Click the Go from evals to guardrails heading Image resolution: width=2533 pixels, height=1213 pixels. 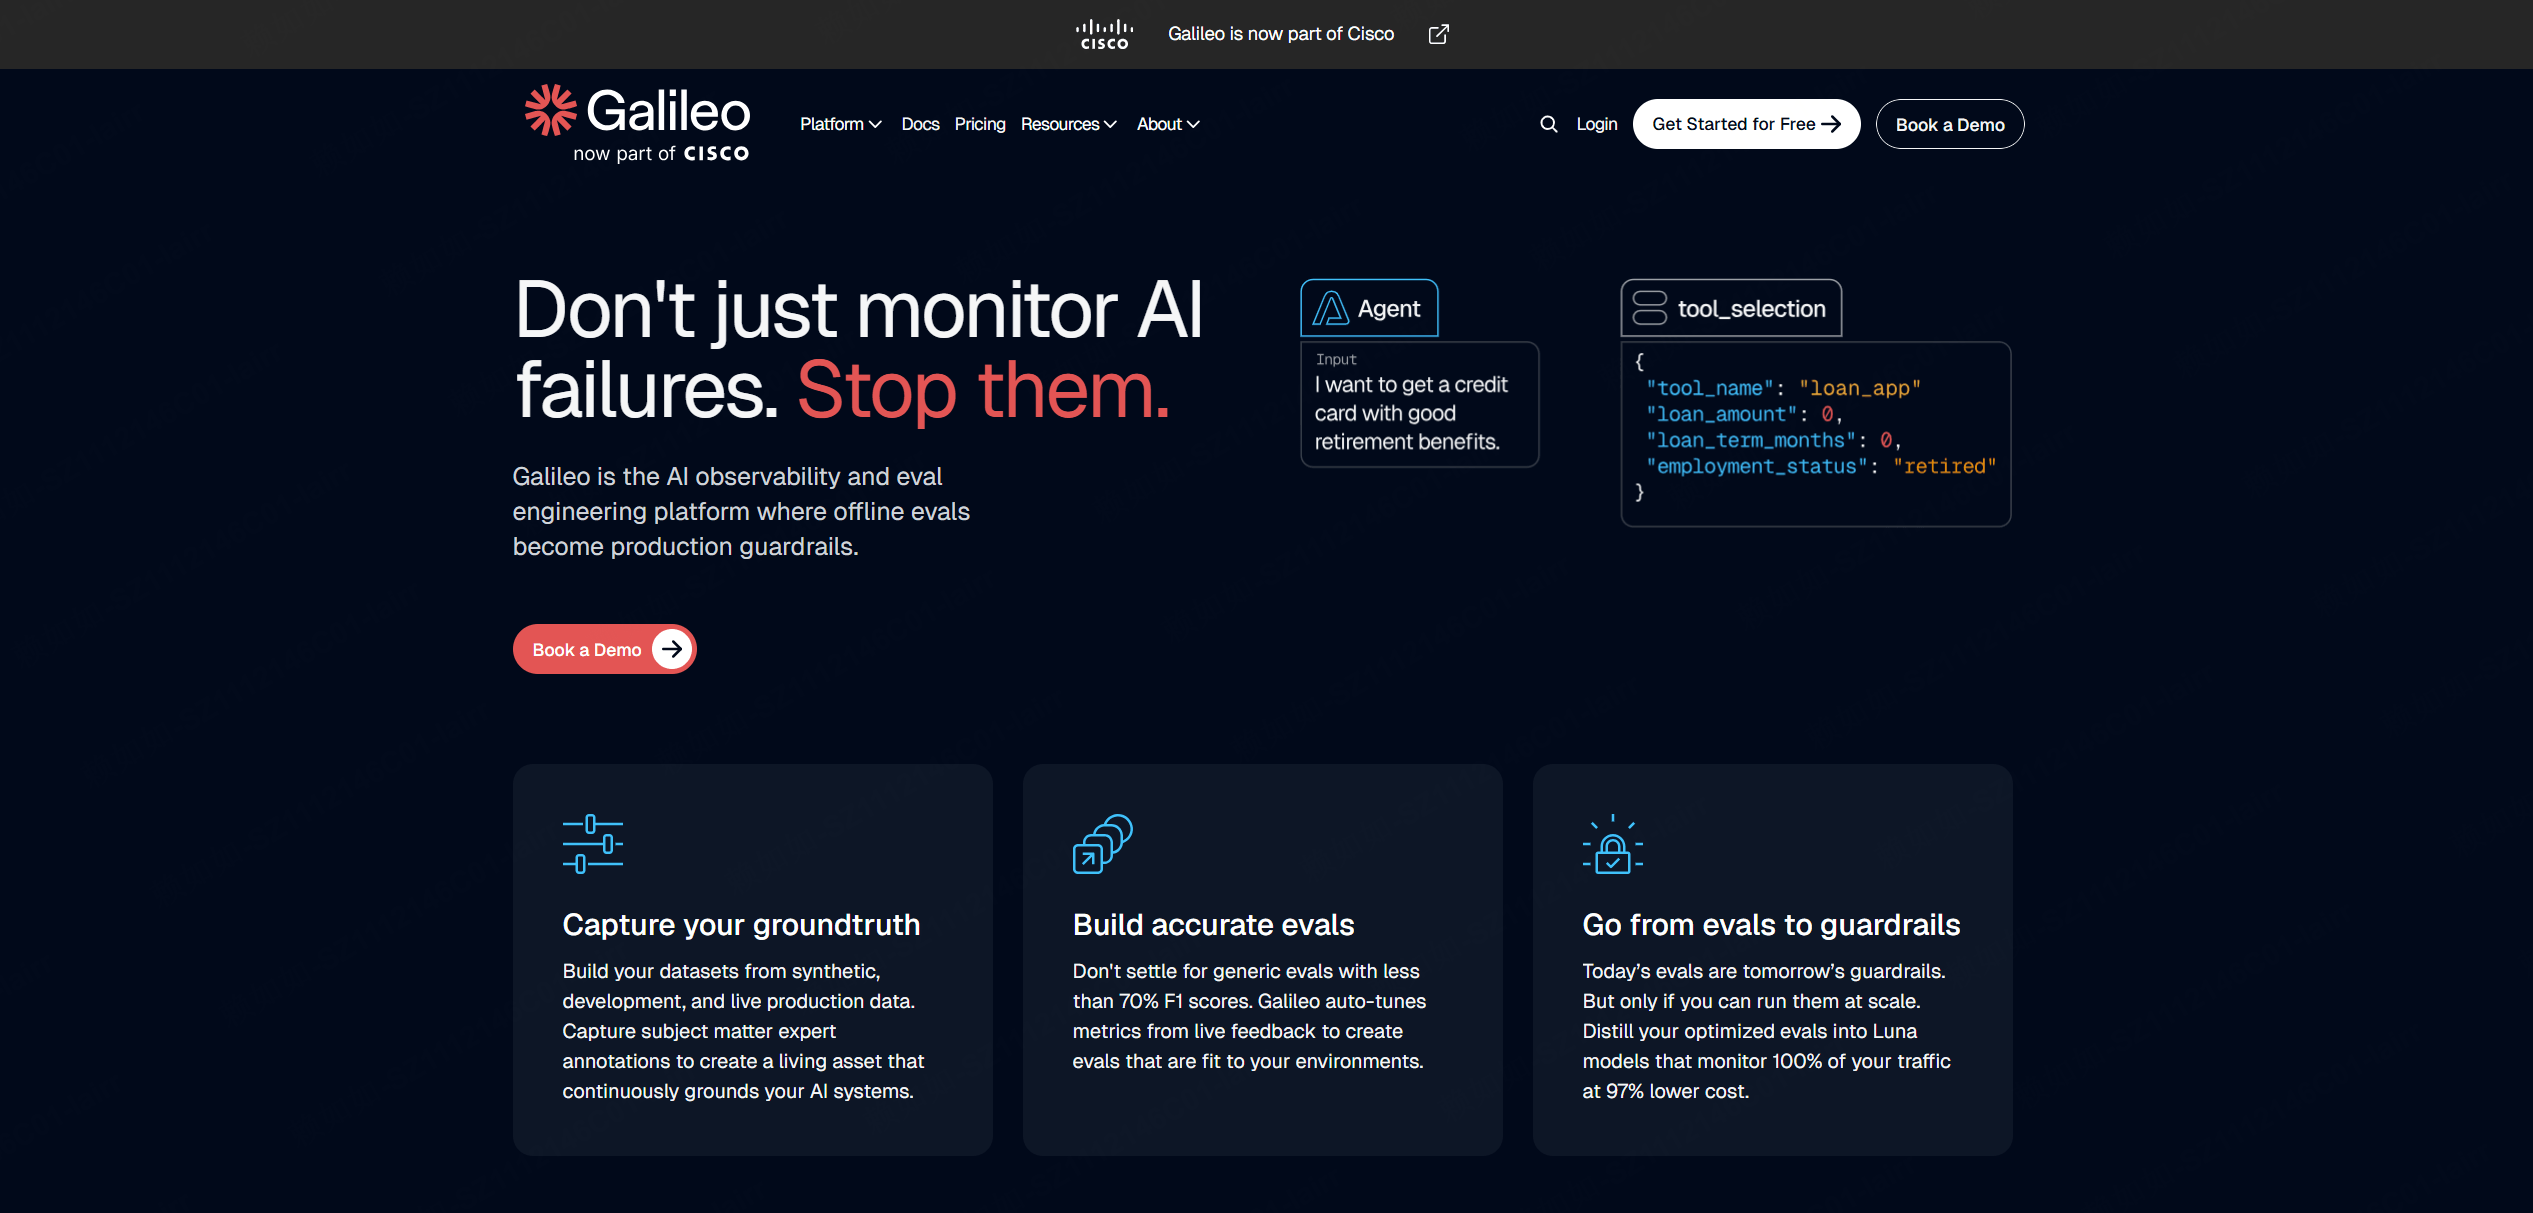(x=1771, y=924)
